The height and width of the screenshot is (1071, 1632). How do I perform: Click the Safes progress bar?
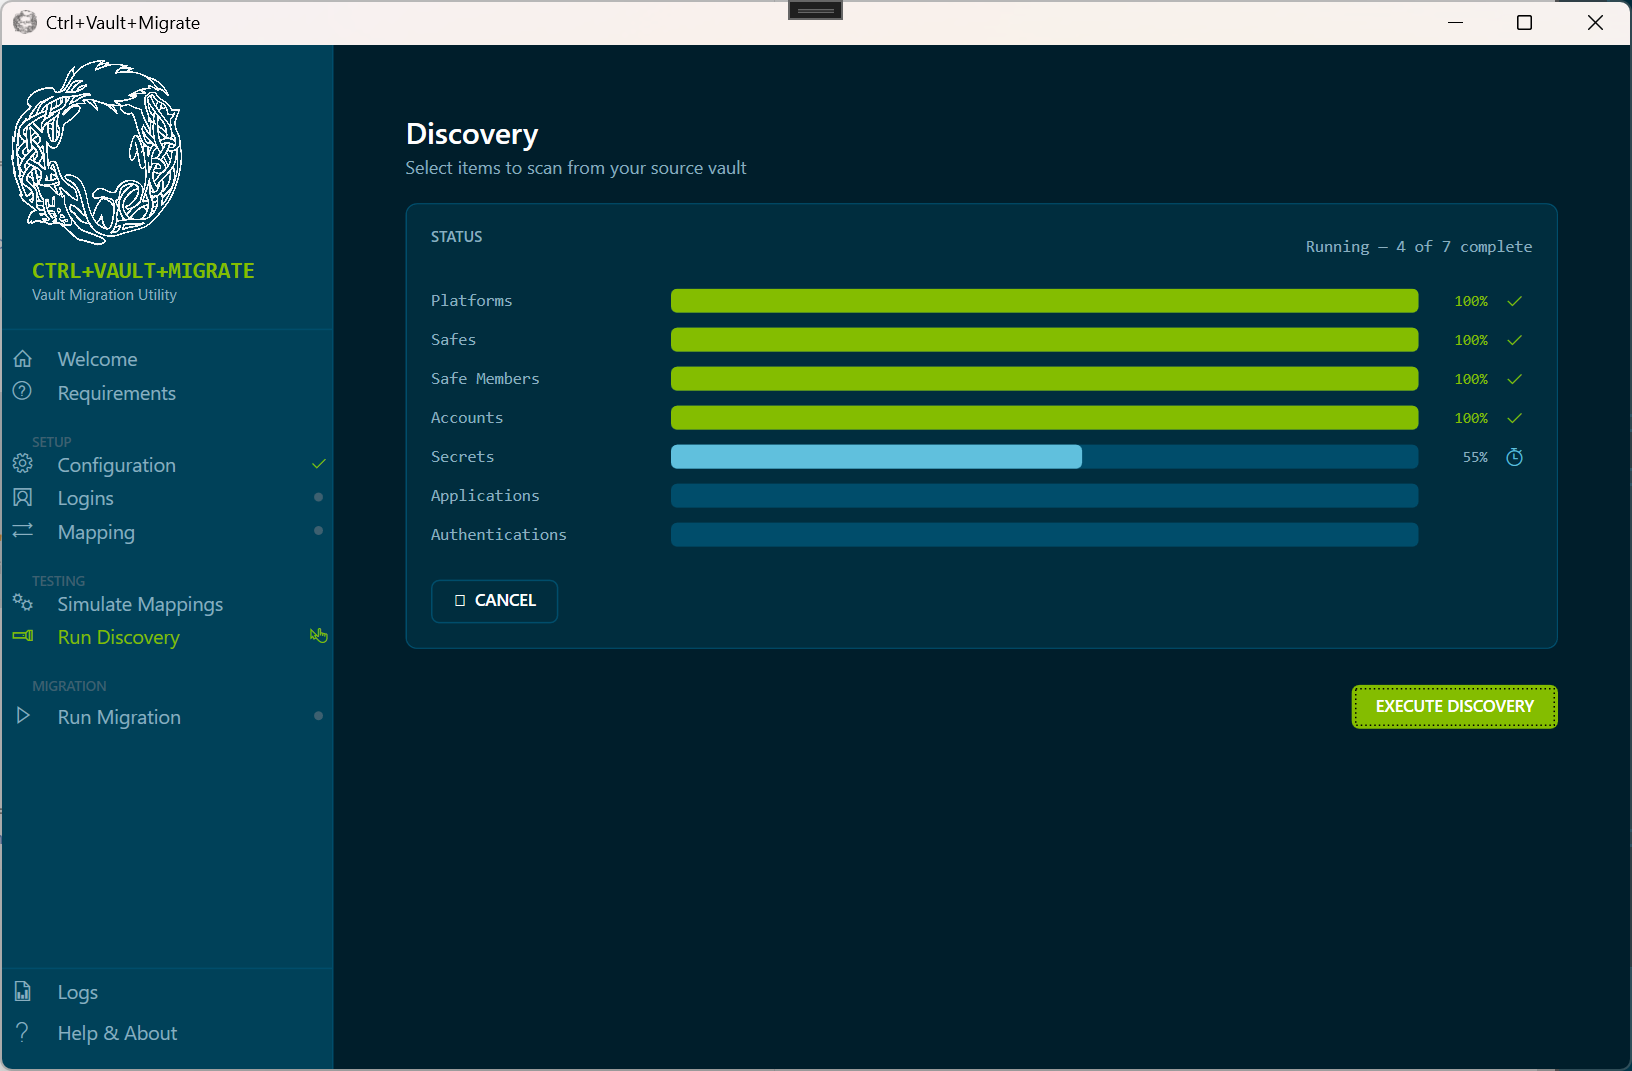tap(1044, 340)
